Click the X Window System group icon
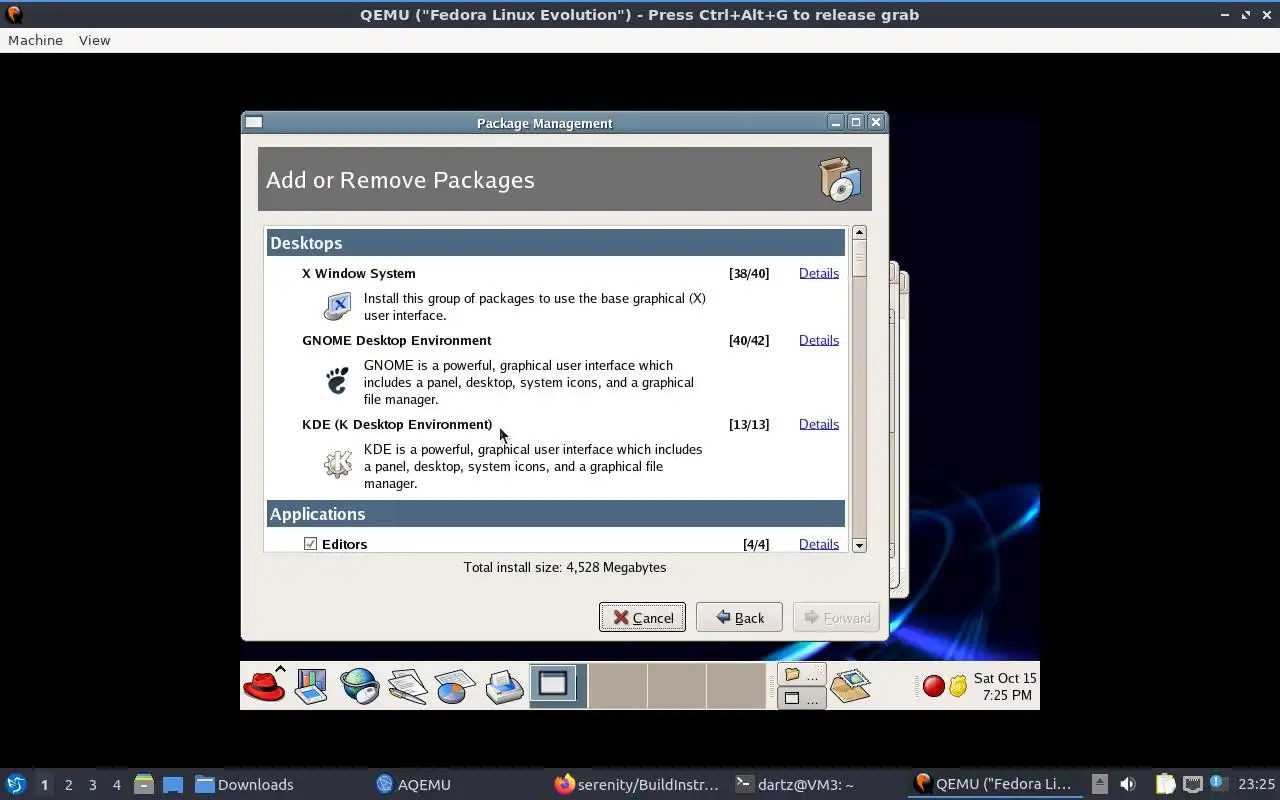The height and width of the screenshot is (800, 1280). pyautogui.click(x=338, y=306)
